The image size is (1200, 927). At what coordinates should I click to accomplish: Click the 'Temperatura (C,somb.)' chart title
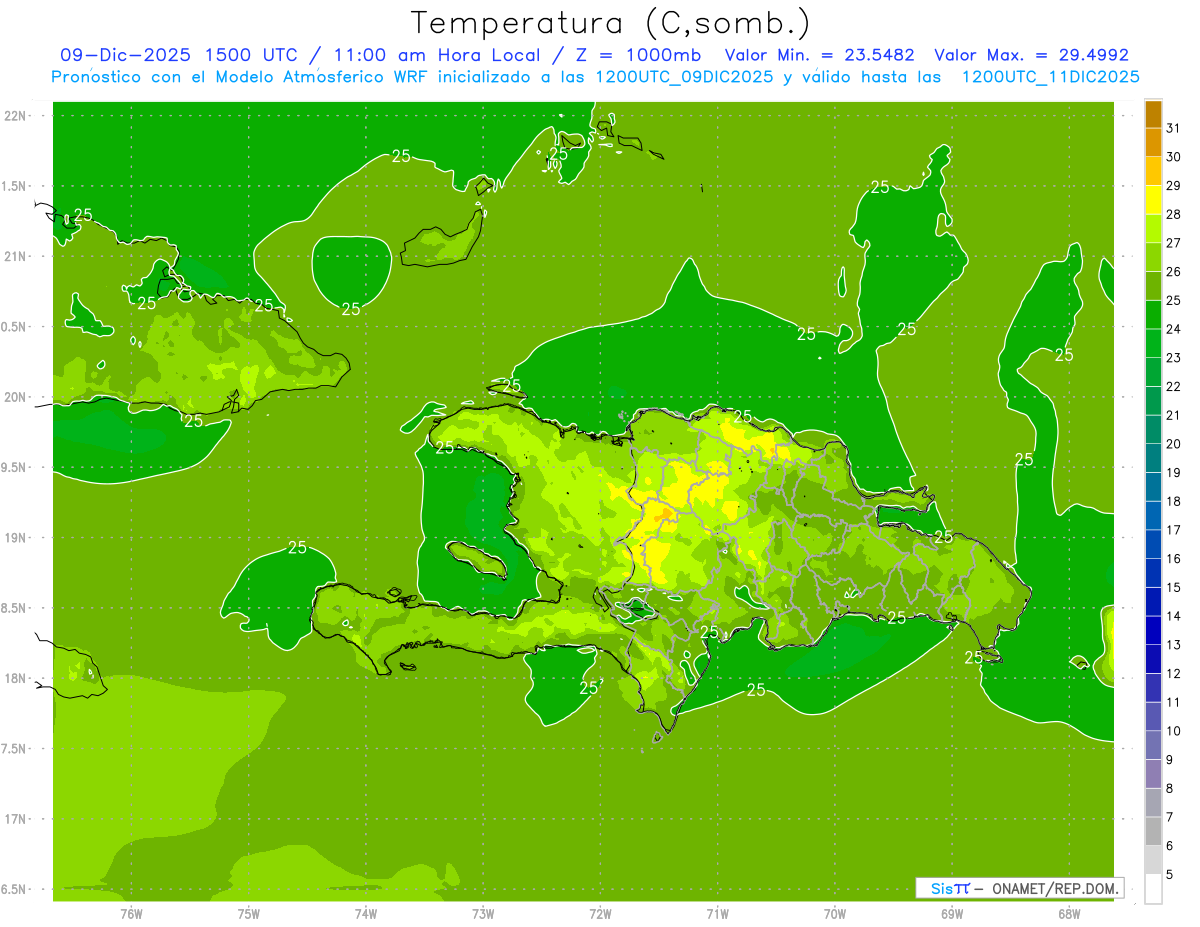[611, 22]
